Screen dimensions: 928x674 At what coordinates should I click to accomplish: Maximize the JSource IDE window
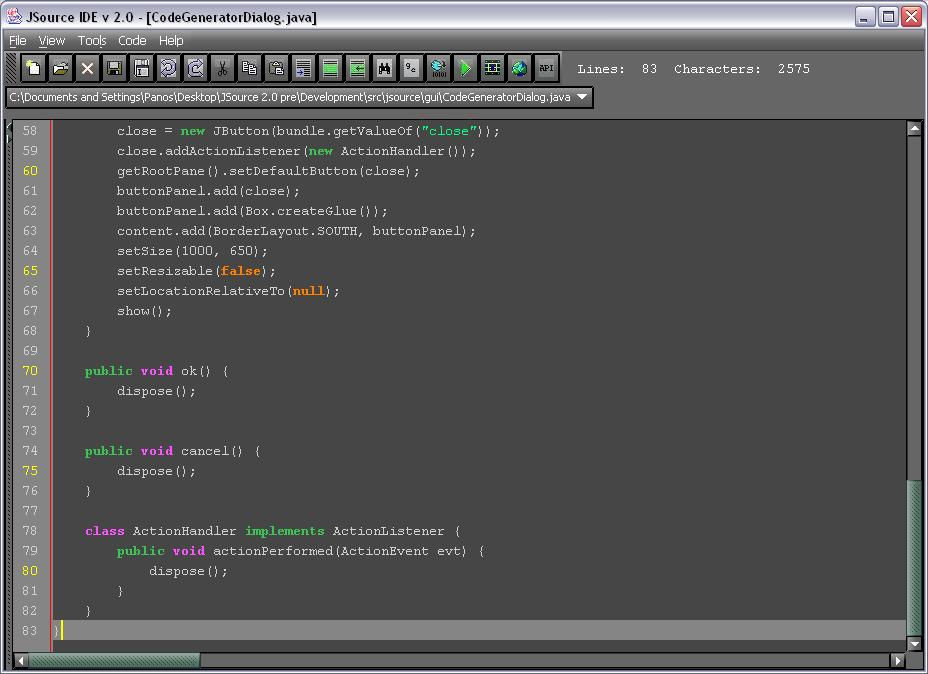tap(888, 17)
